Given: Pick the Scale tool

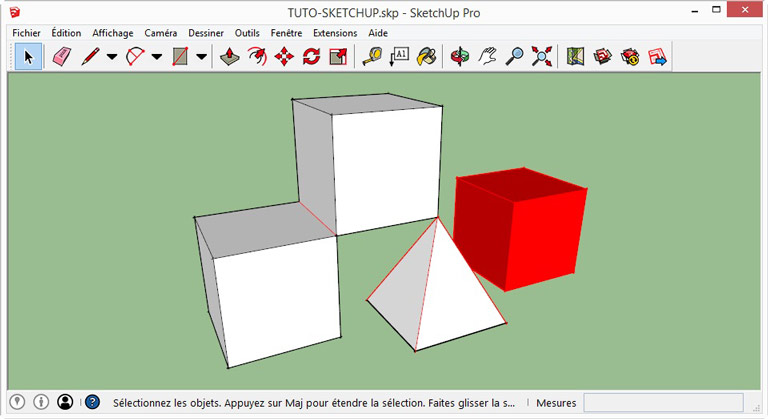Looking at the screenshot, I should click(338, 57).
